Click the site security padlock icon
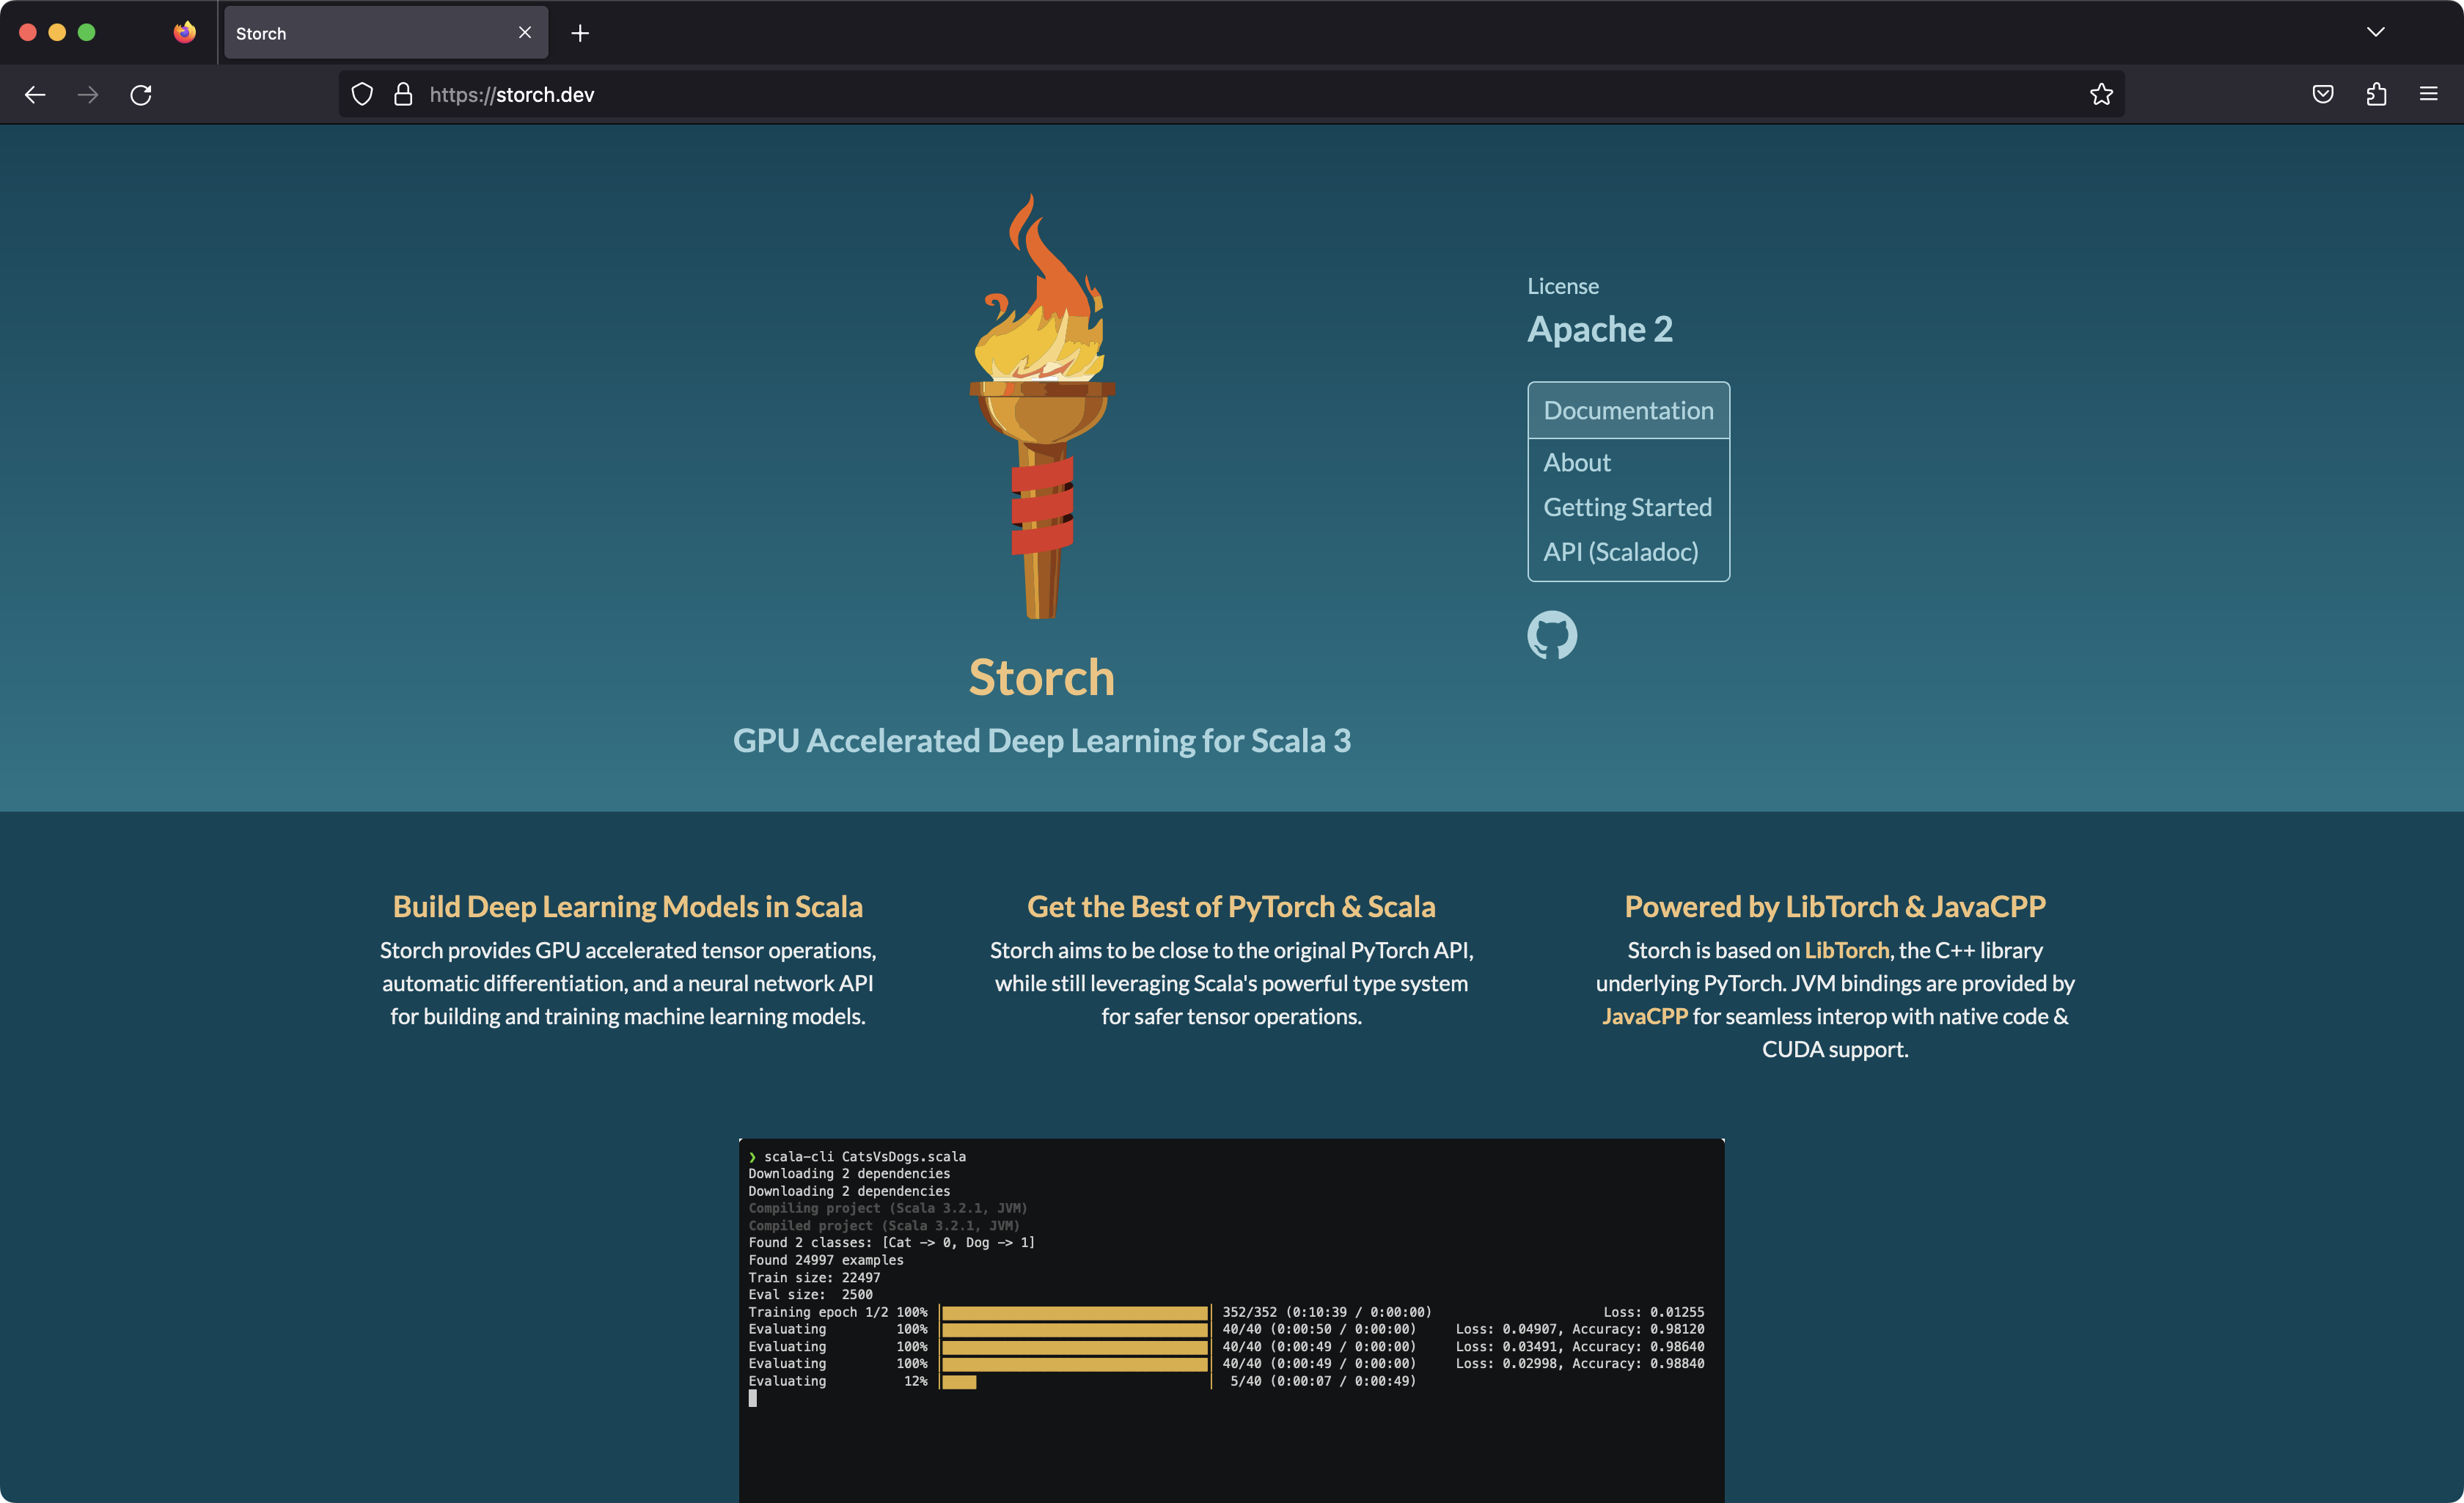The width and height of the screenshot is (2464, 1503). click(403, 95)
